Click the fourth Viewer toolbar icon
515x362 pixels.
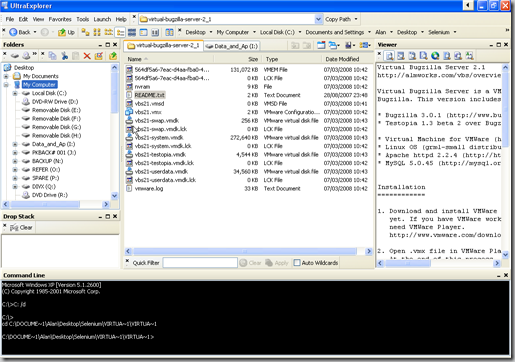tap(424, 56)
